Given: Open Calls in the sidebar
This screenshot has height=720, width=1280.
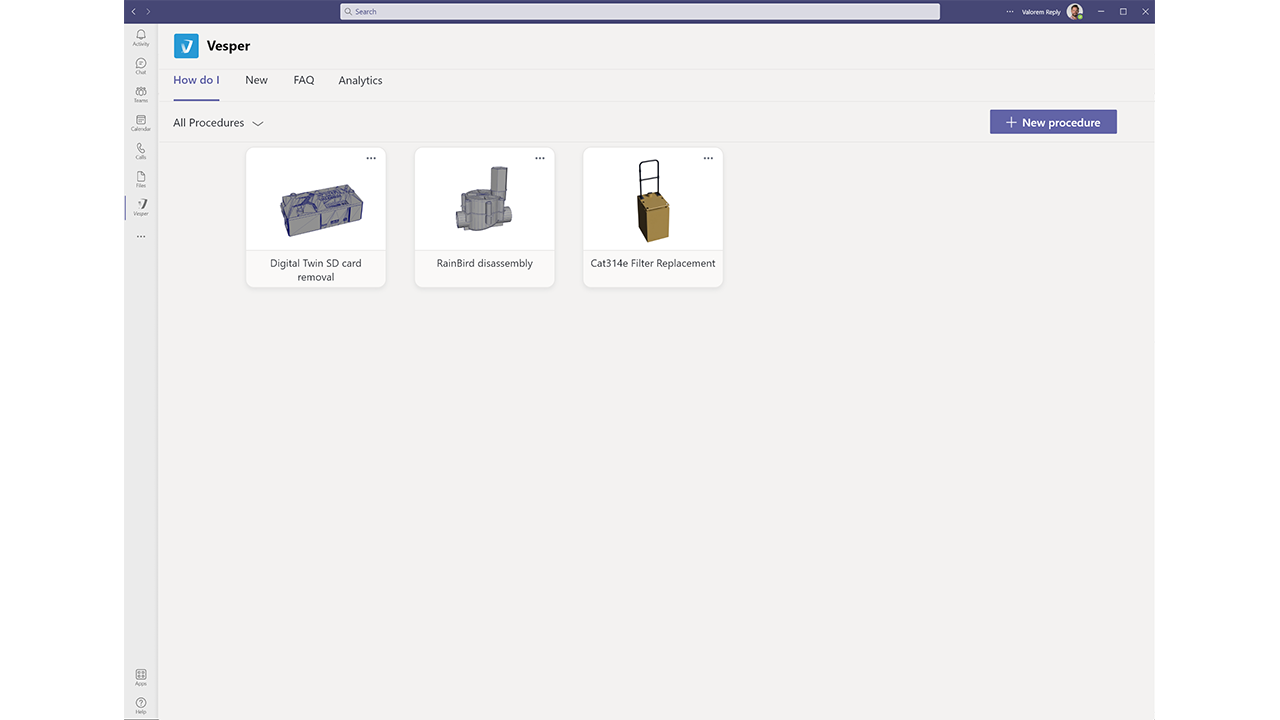Looking at the screenshot, I should point(141,151).
